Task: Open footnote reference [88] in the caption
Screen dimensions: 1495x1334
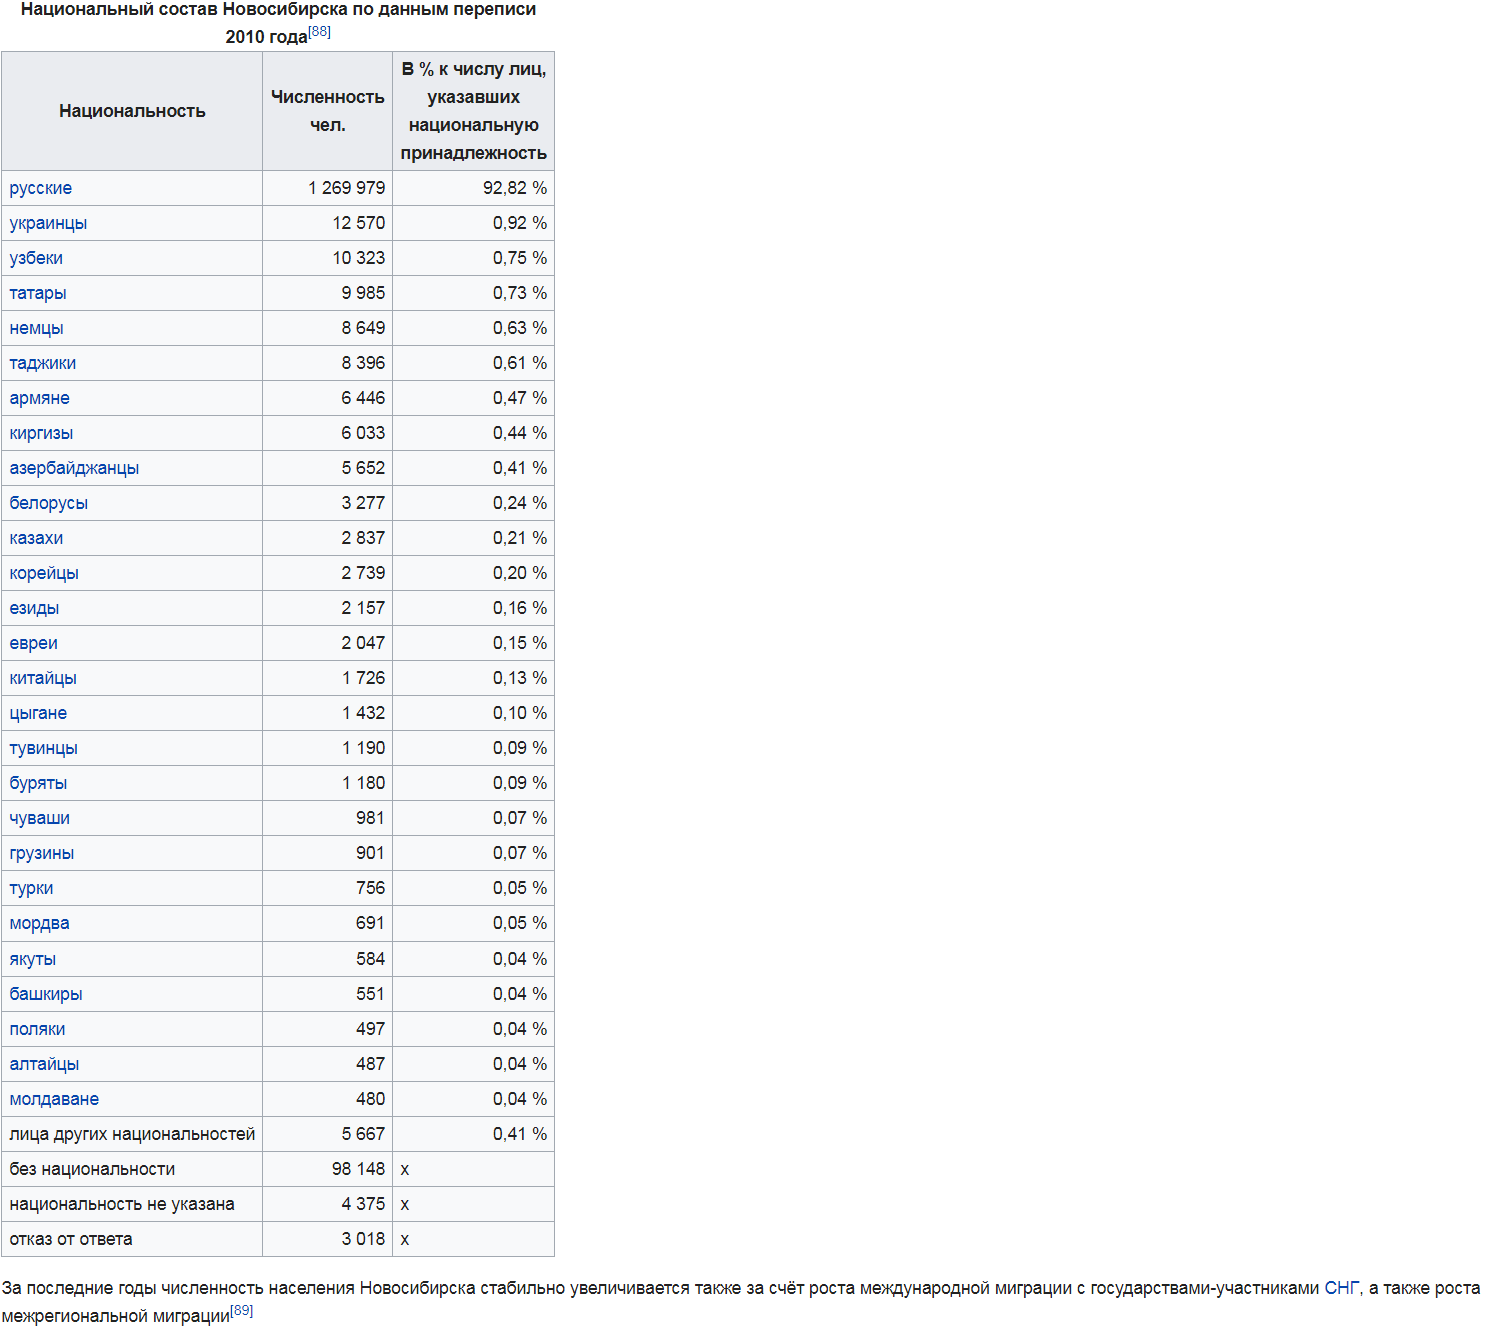Action: (319, 32)
